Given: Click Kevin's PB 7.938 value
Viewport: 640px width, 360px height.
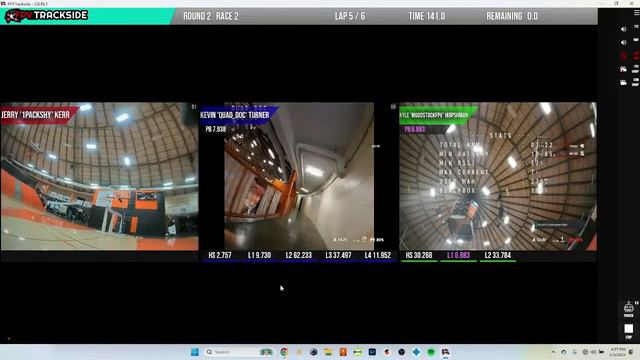Looking at the screenshot, I should 216,129.
